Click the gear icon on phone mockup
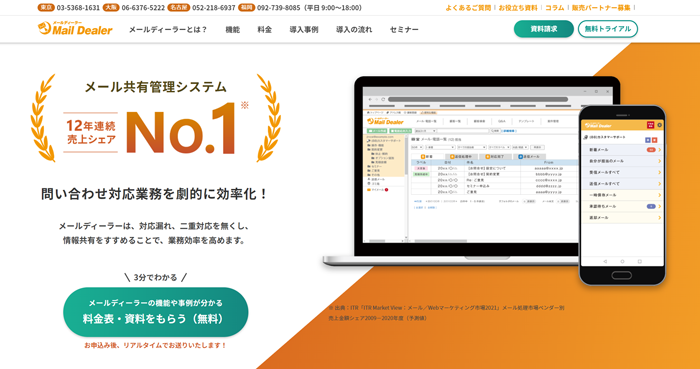Screen dimensions: 700x369 tap(659, 125)
